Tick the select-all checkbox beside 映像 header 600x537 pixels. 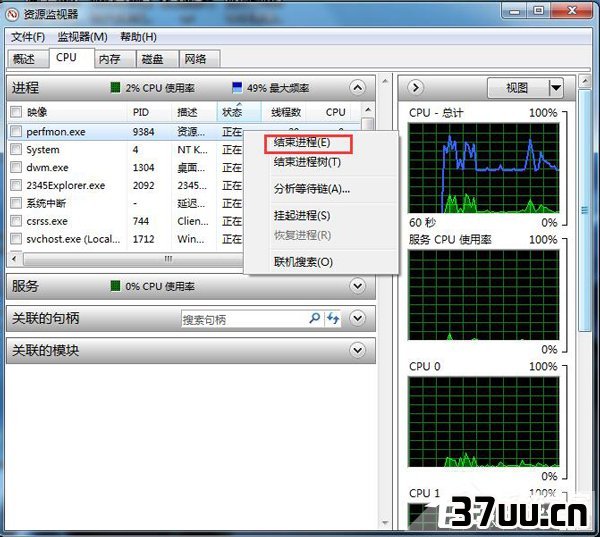pyautogui.click(x=16, y=112)
